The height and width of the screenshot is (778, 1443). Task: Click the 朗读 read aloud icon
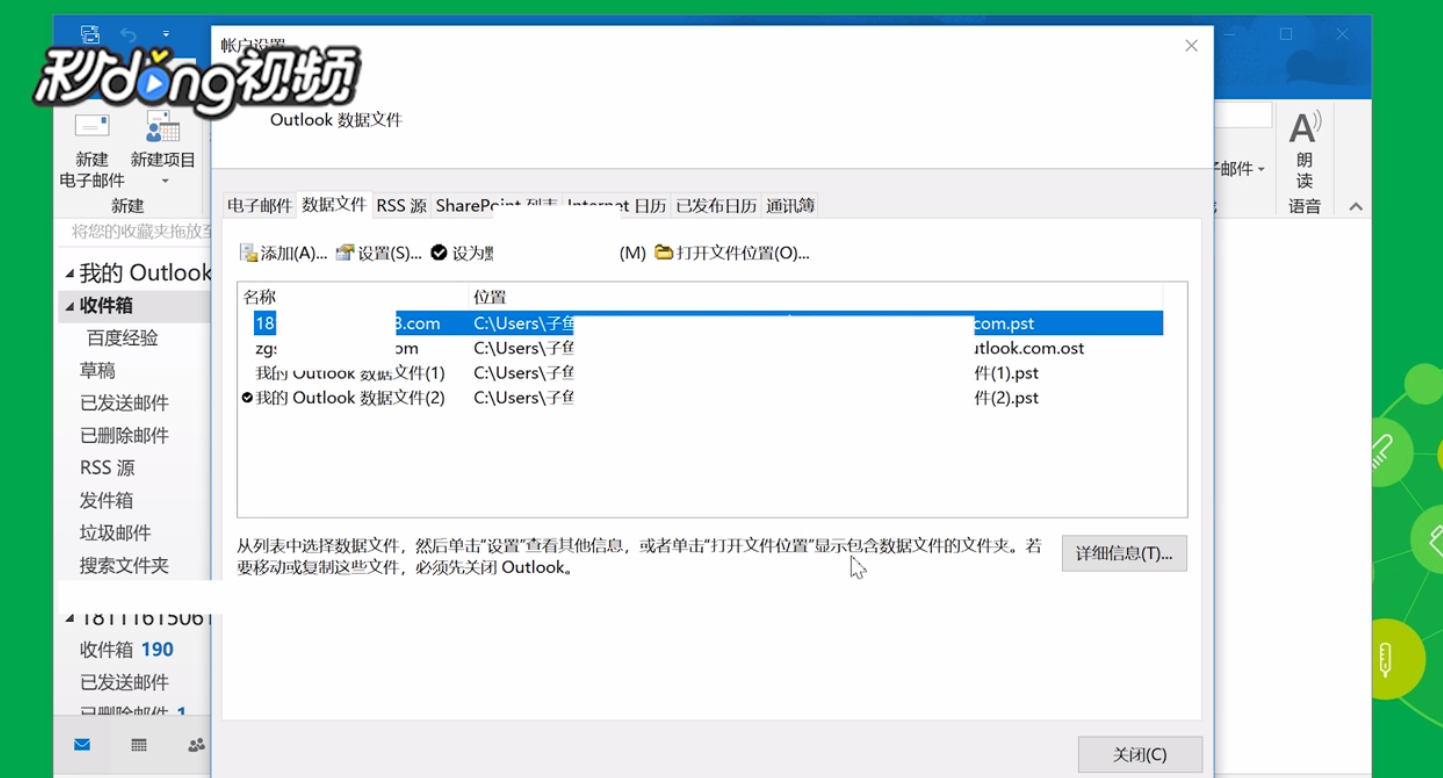(1305, 128)
